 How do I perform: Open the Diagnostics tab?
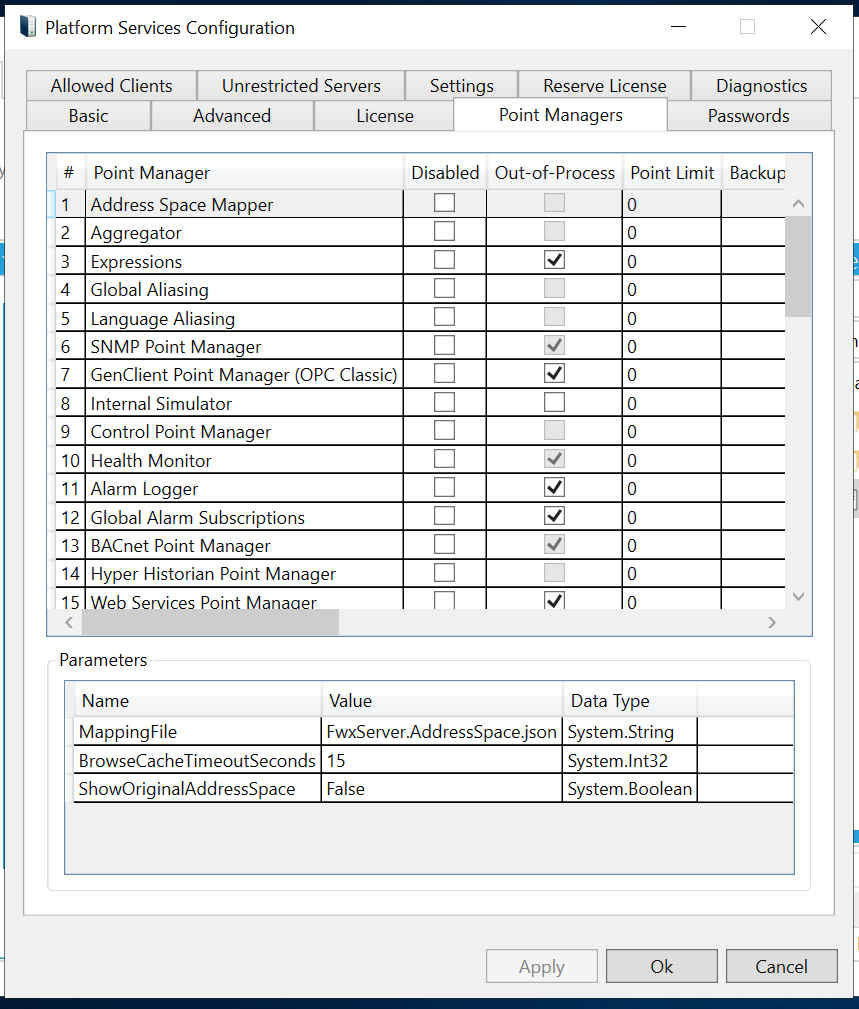coord(761,86)
